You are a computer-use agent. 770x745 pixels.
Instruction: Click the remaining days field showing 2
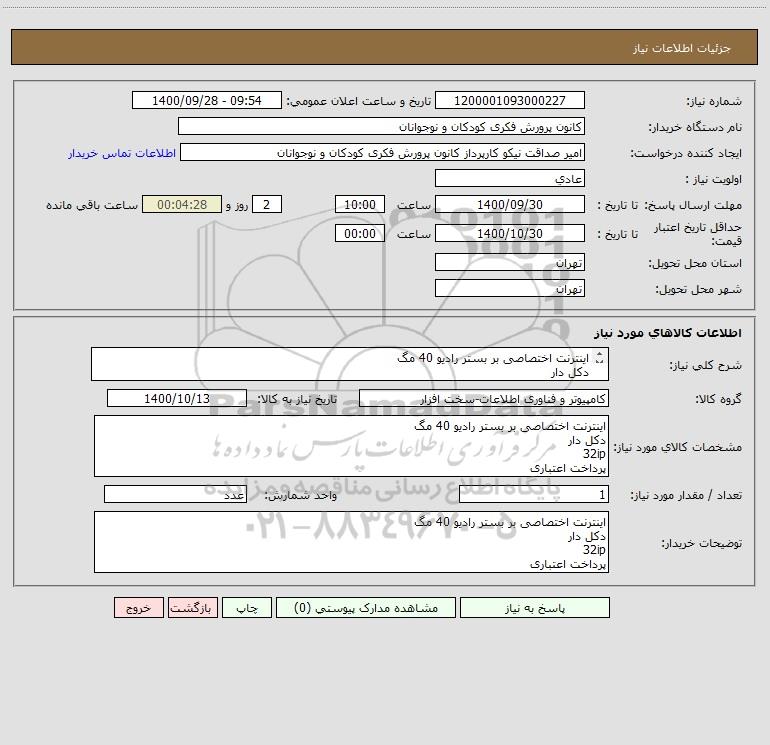point(267,204)
